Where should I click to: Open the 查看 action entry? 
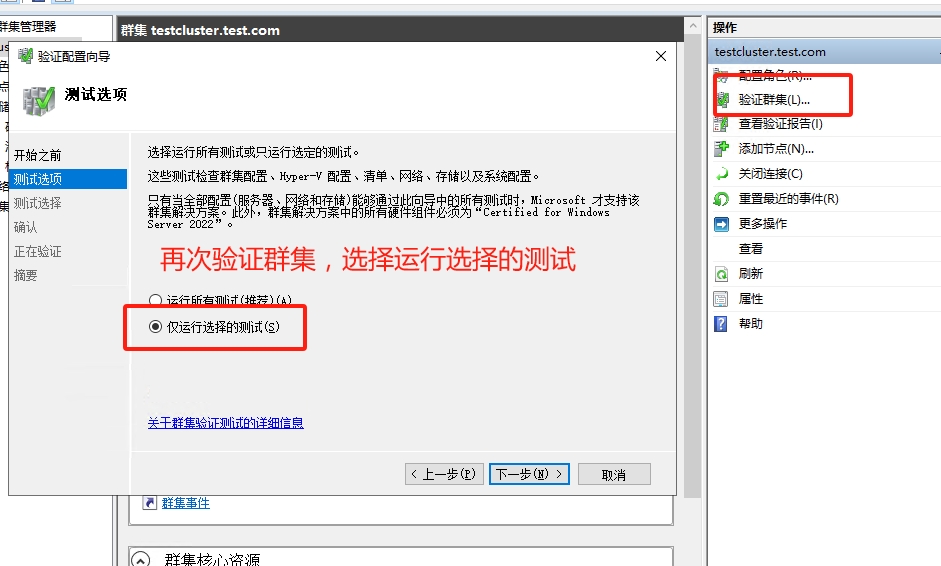751,248
